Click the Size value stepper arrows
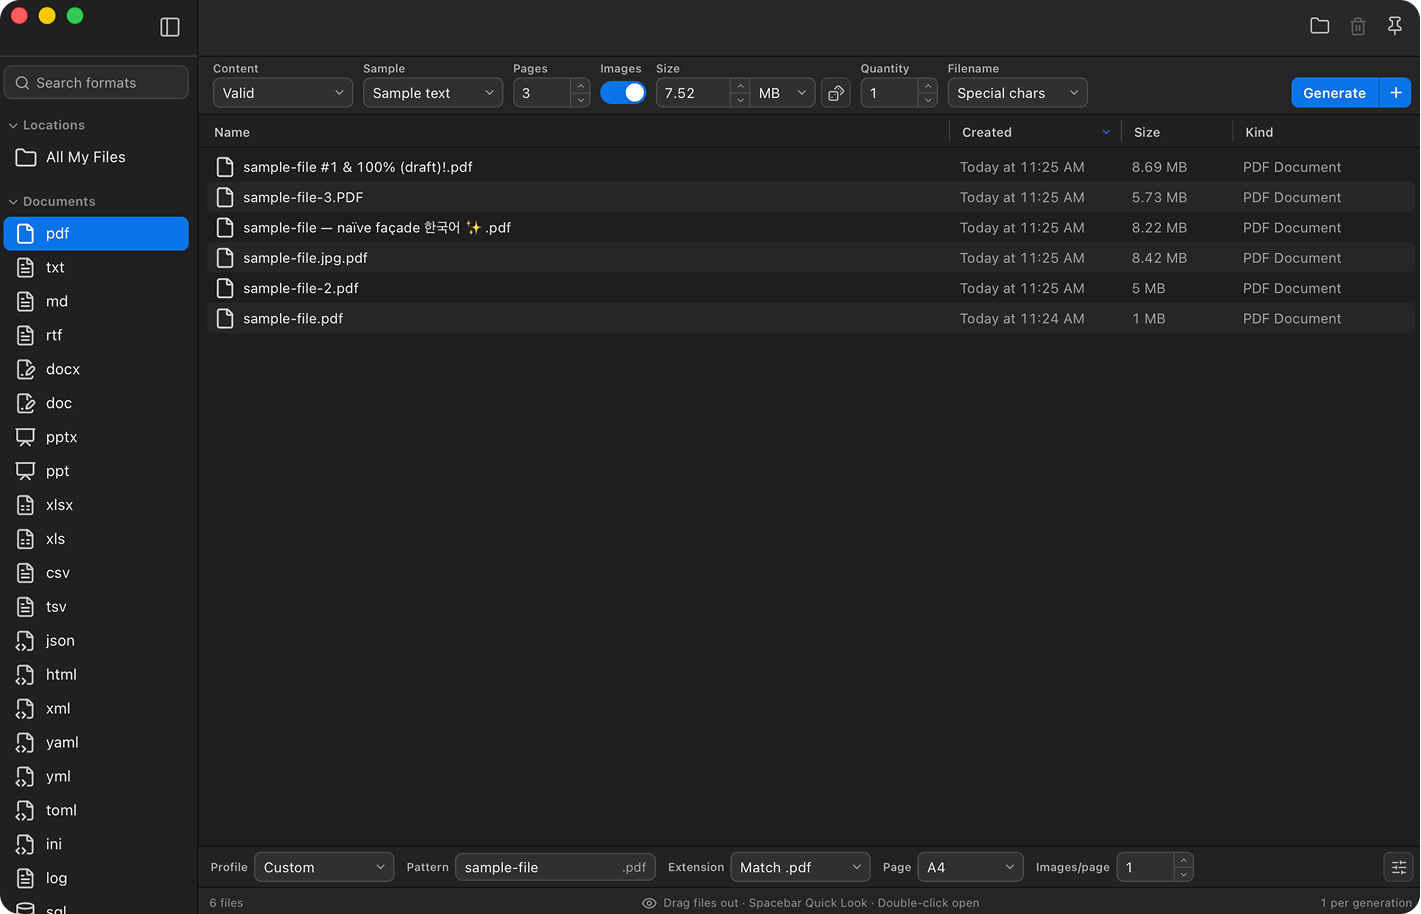This screenshot has height=914, width=1421. [x=740, y=93]
